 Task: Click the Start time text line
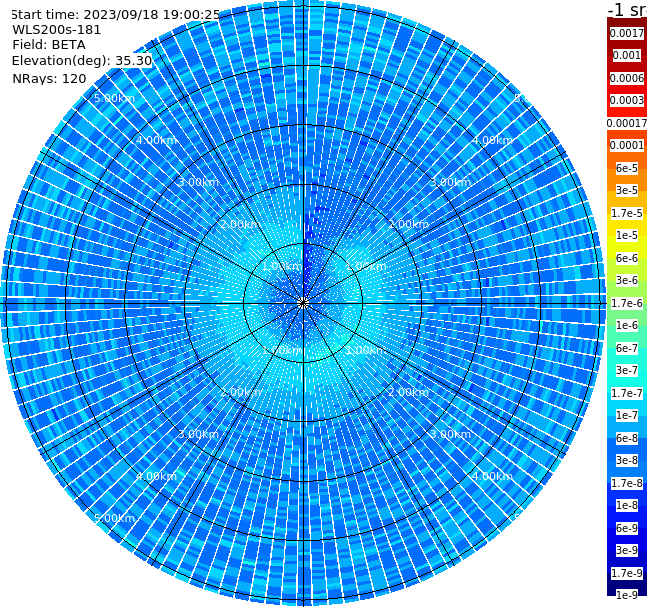click(115, 14)
